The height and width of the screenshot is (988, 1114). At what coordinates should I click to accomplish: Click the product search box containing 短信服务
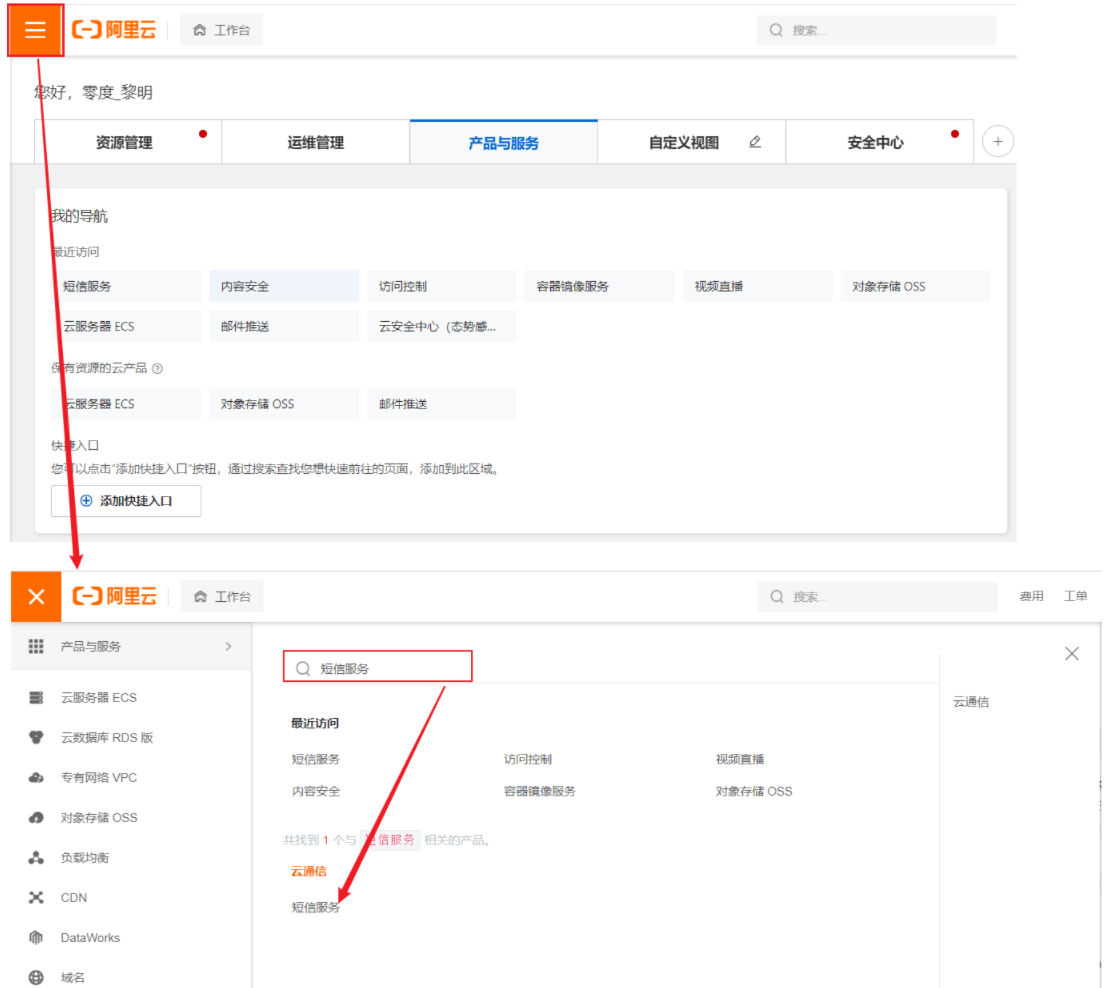378,666
